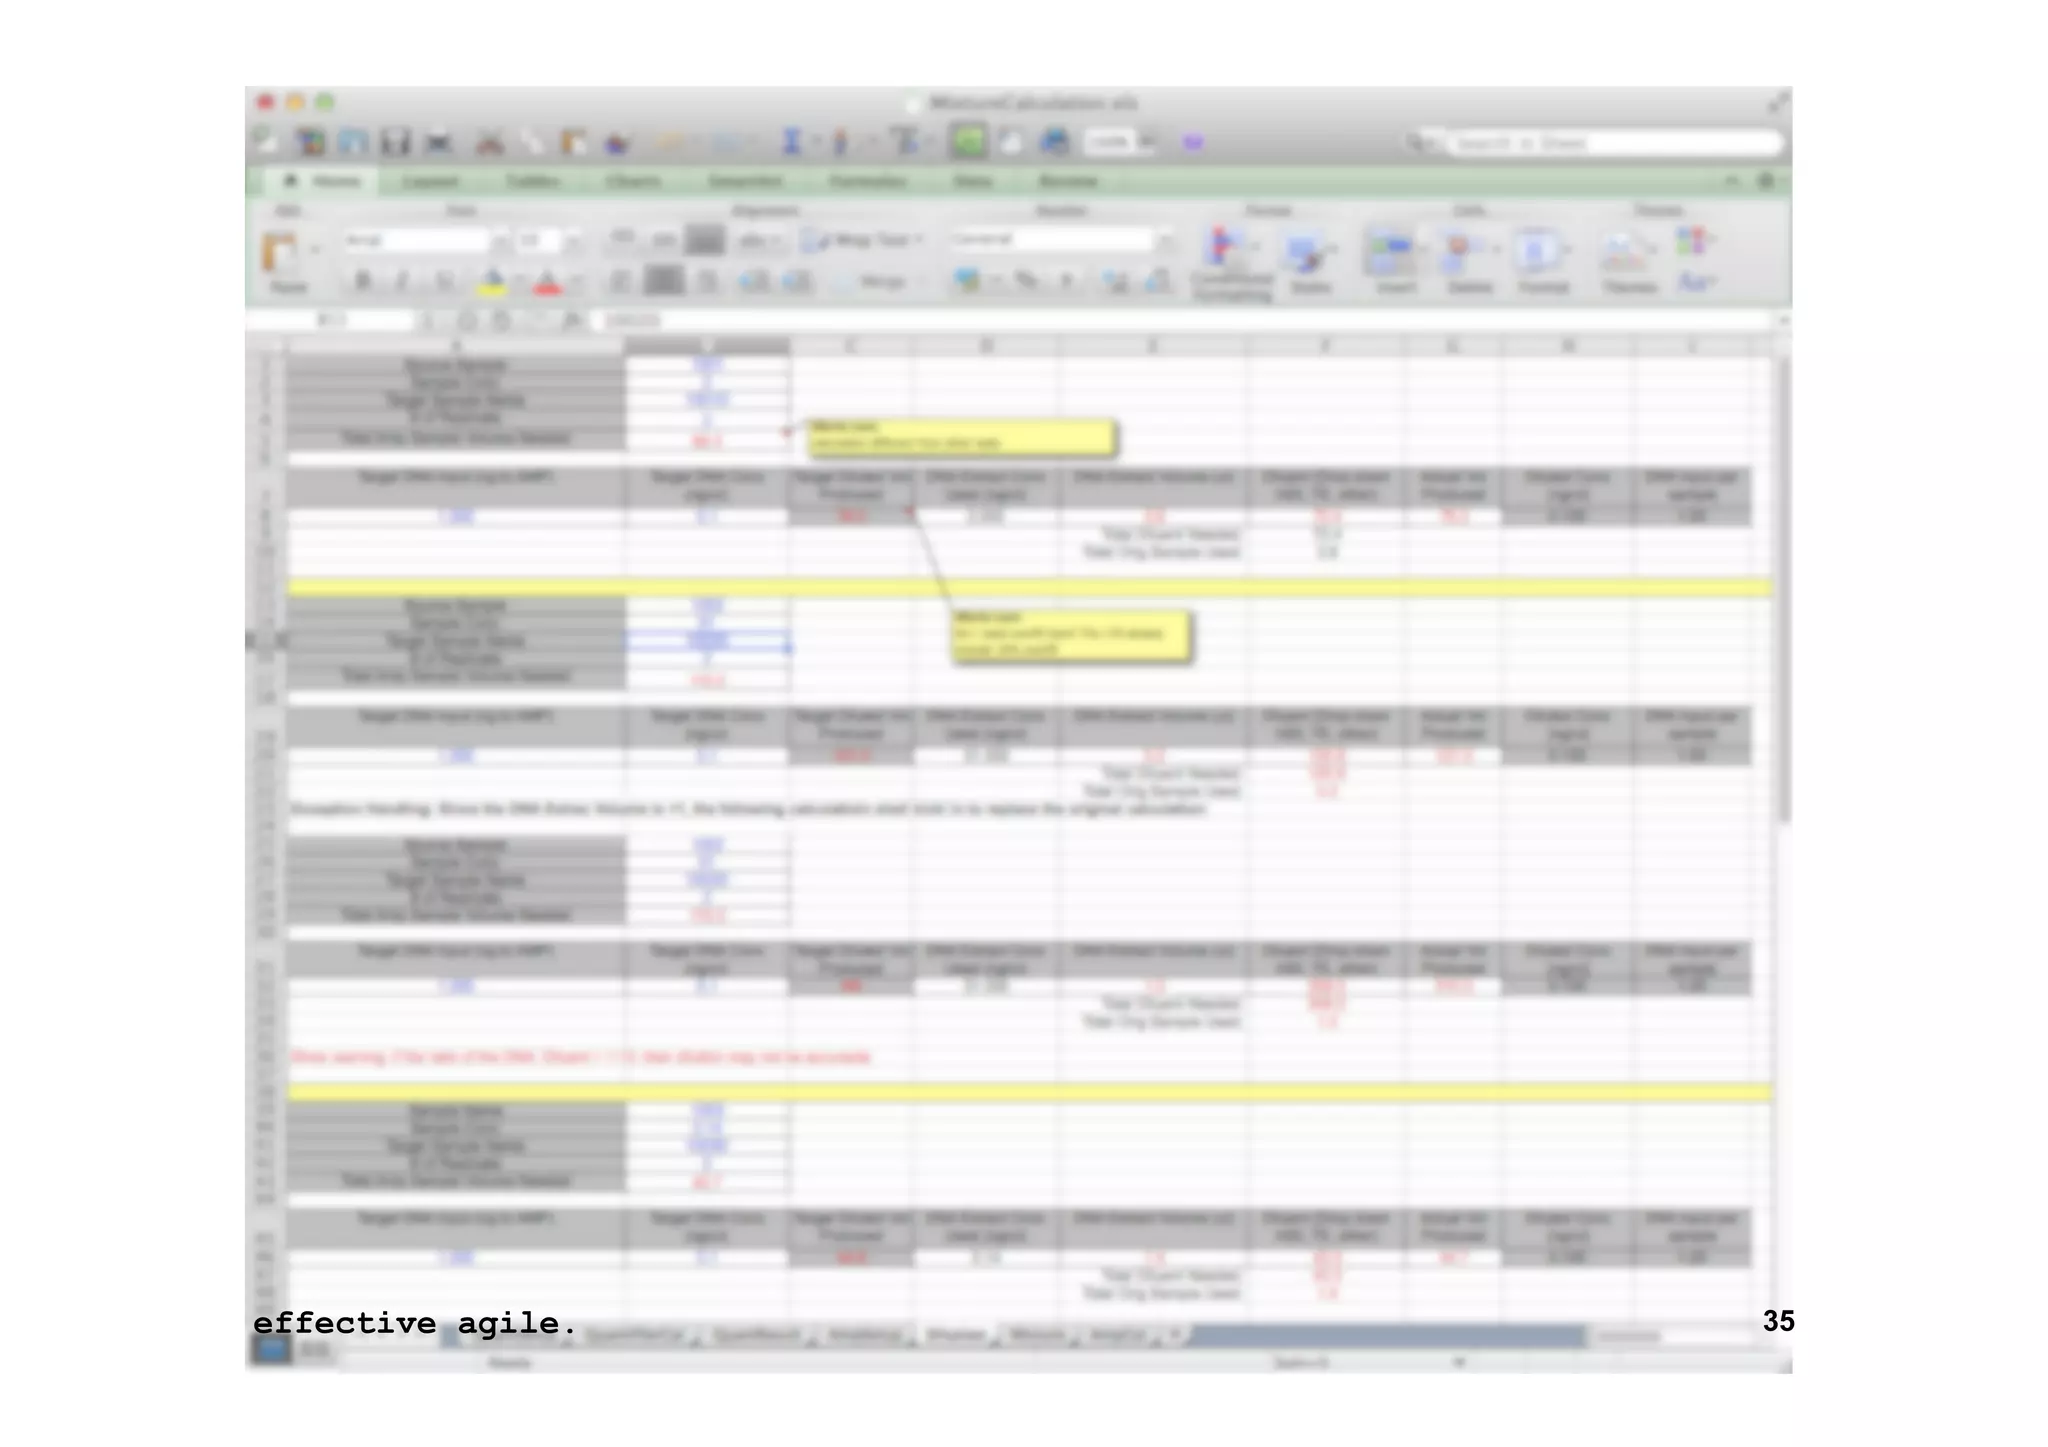
Task: Click the Save icon in toolbar
Action: pos(395,142)
